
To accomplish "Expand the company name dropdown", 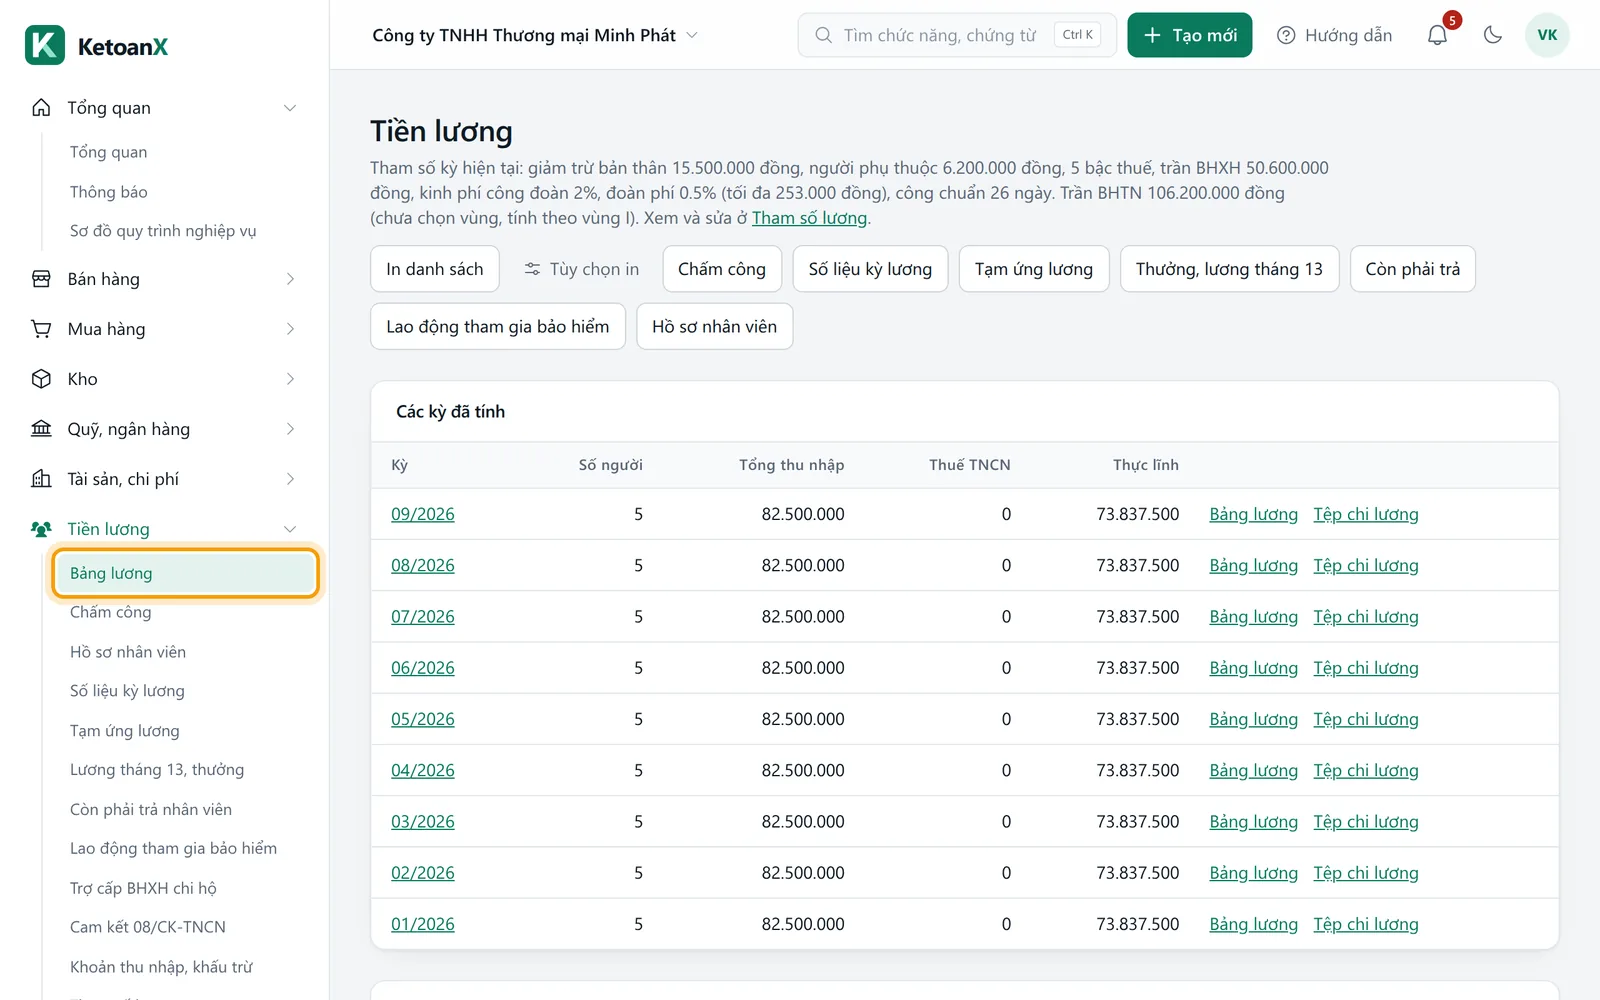I will coord(535,35).
